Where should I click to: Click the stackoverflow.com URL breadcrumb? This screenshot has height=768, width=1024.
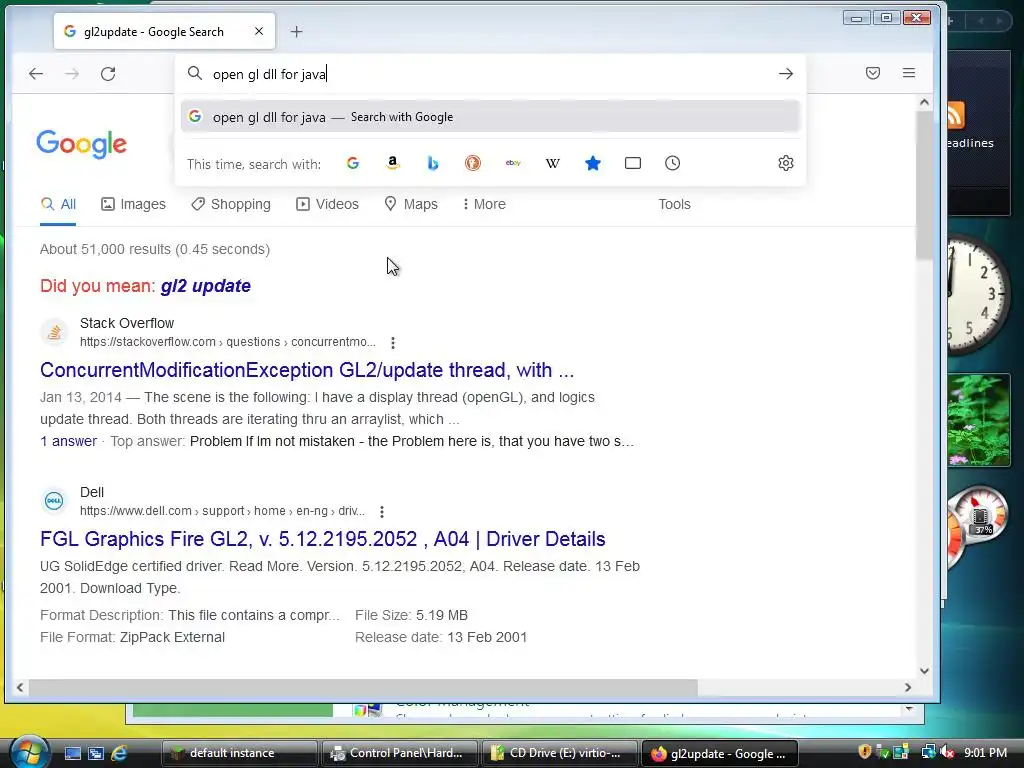click(228, 342)
